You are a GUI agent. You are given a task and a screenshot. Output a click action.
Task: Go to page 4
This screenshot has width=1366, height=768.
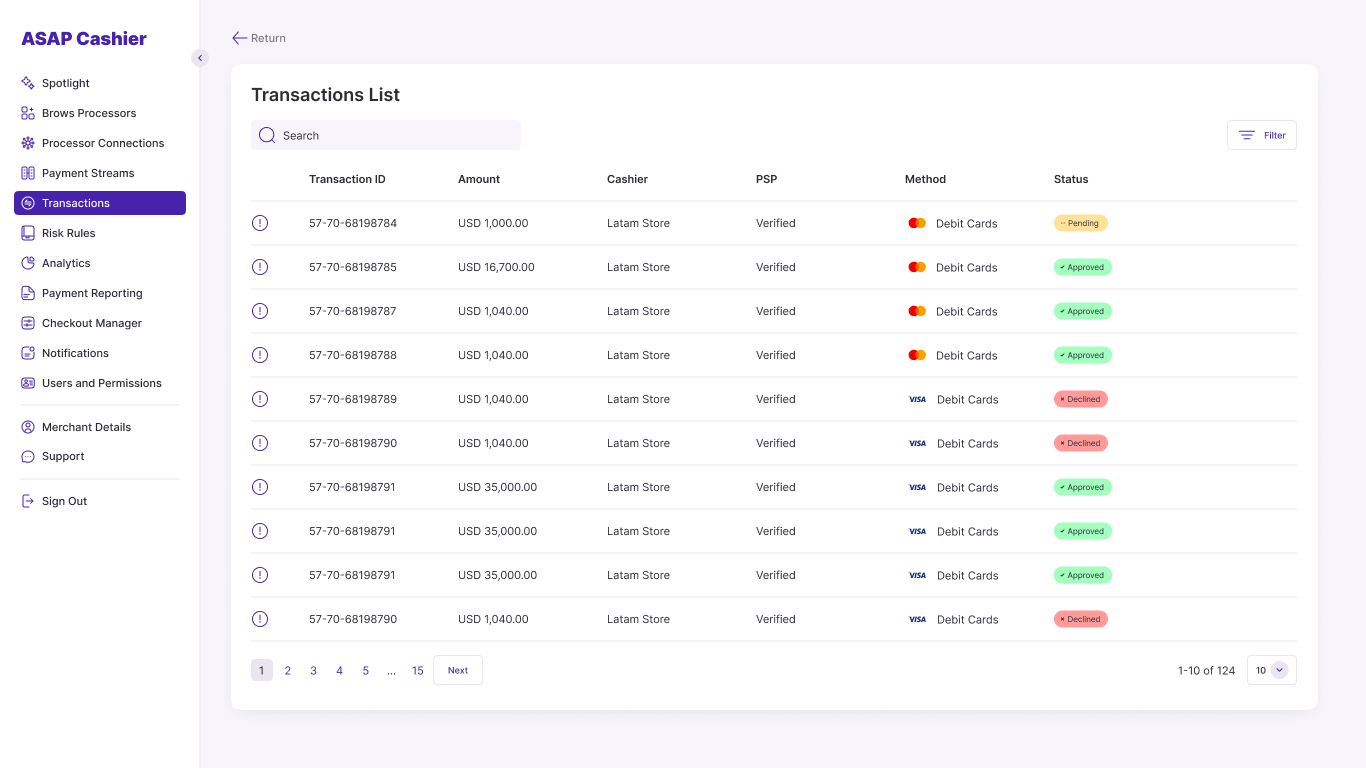(340, 670)
